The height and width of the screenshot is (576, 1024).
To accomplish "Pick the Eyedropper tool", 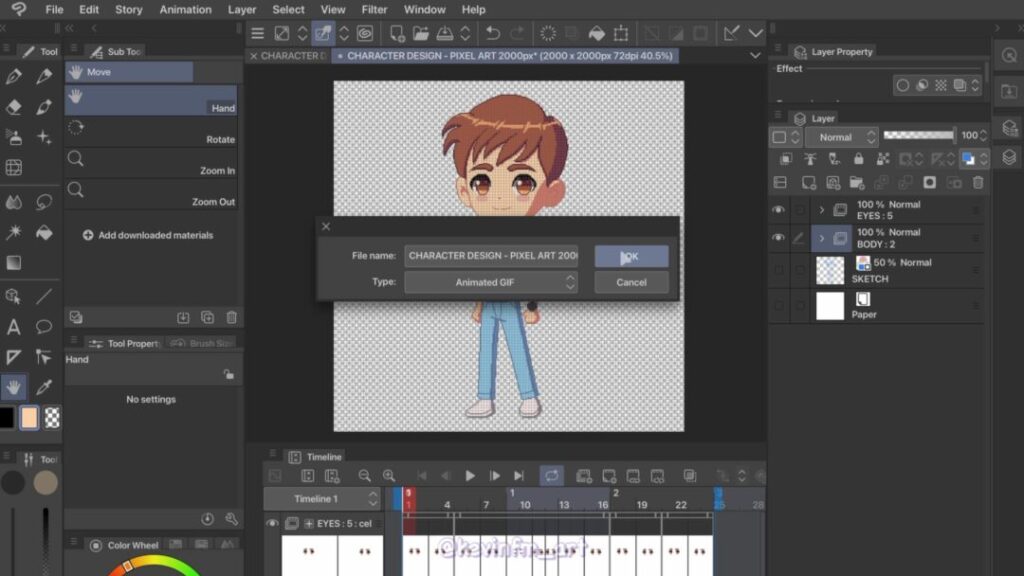I will (44, 387).
